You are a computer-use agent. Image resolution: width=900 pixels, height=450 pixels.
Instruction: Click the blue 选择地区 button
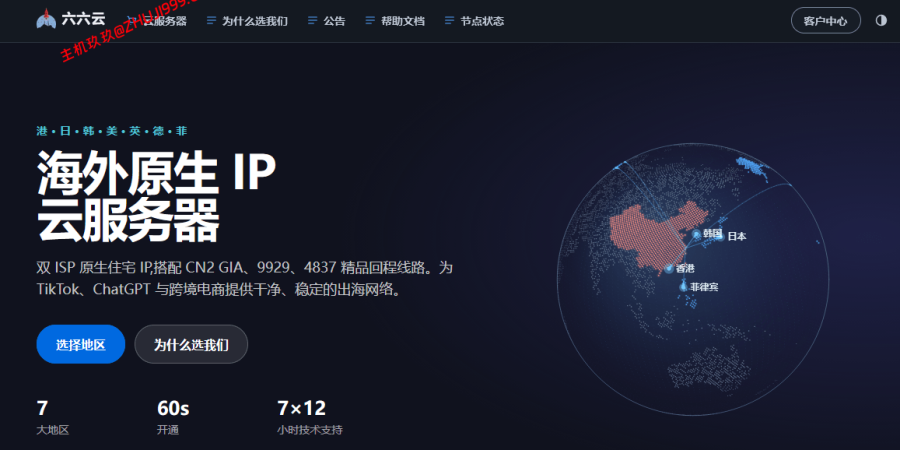click(80, 344)
